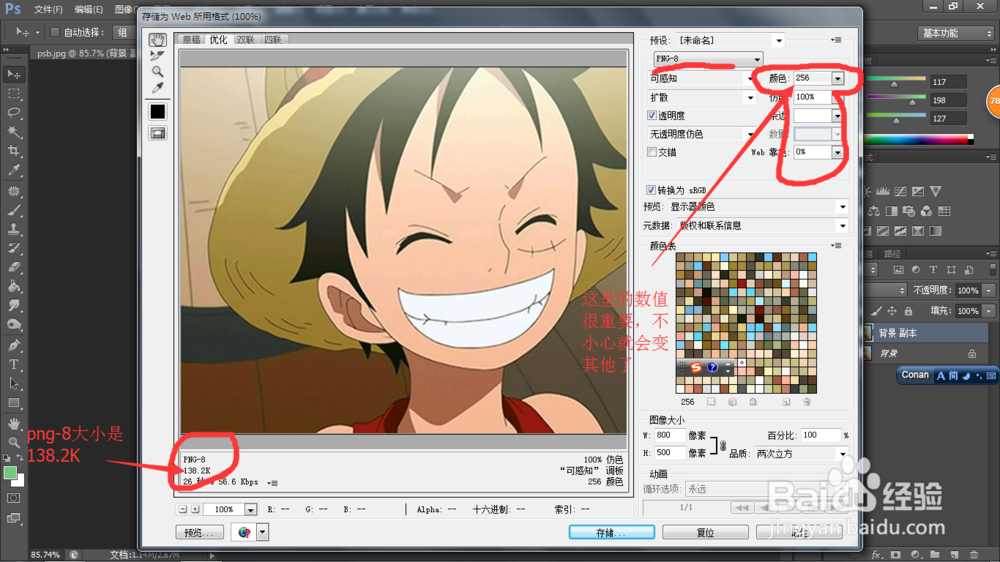Switch to the 原稿 (Original) tab
This screenshot has height=562, width=1000.
point(191,40)
